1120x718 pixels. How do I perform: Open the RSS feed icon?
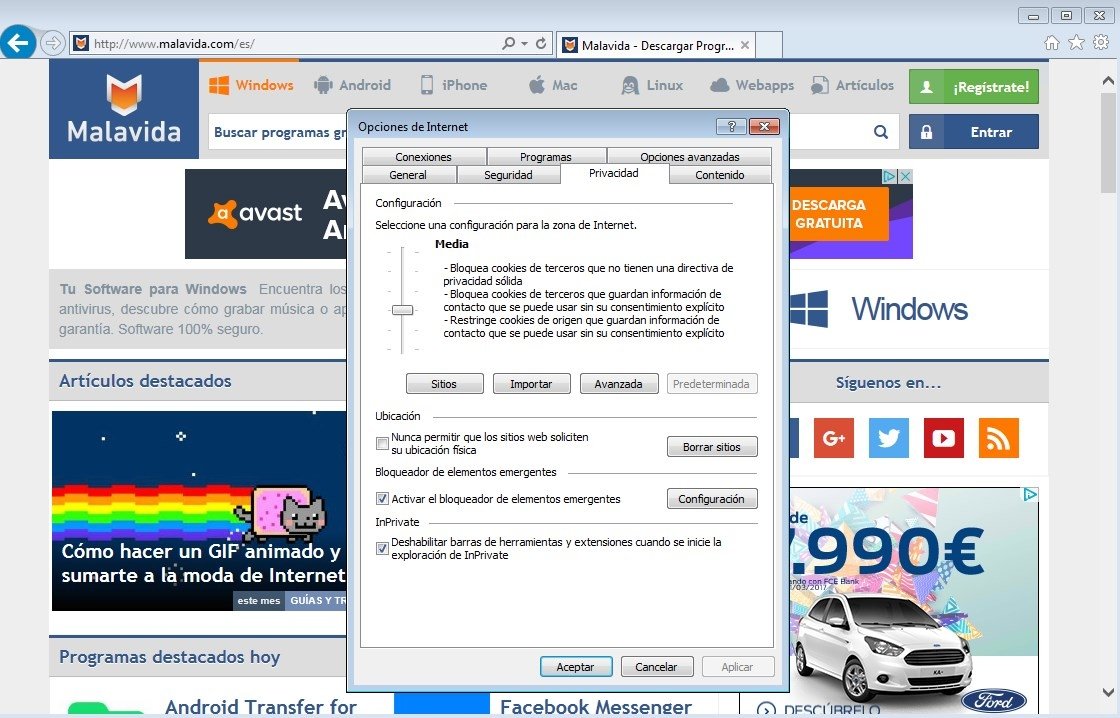tap(999, 438)
